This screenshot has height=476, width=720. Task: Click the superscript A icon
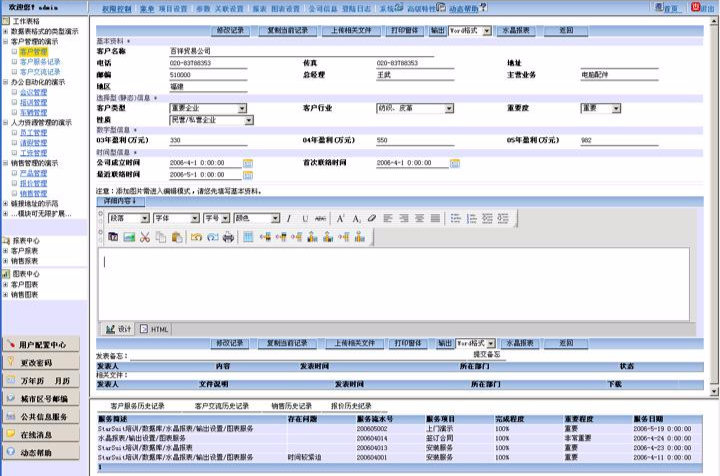coord(340,218)
